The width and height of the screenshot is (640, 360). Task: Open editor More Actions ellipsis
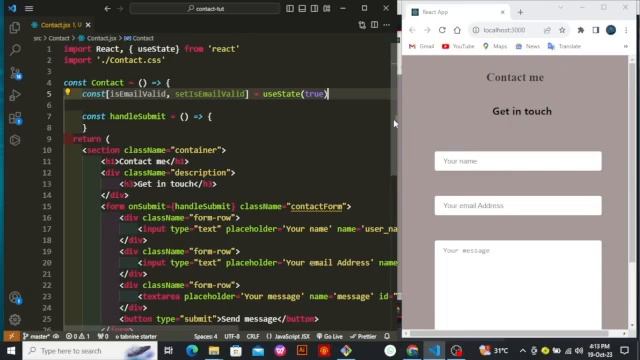(387, 25)
